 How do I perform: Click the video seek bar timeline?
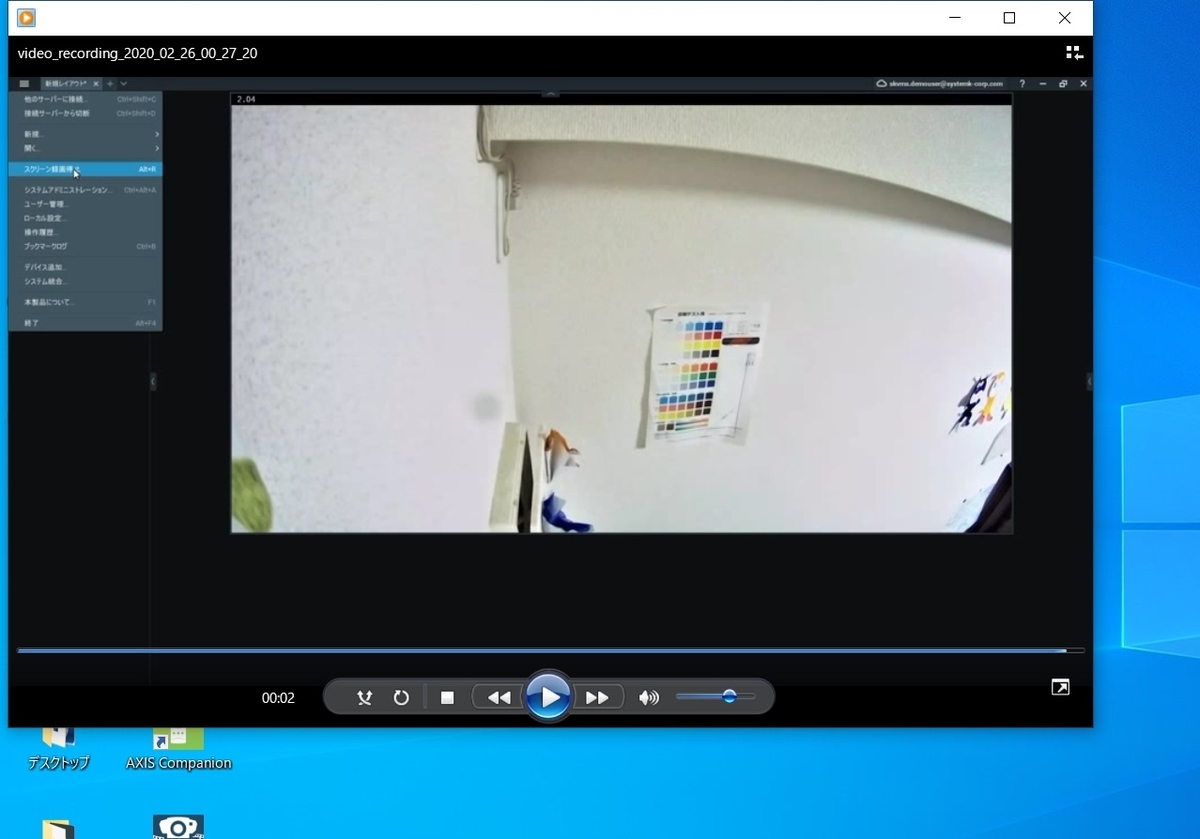coord(550,650)
